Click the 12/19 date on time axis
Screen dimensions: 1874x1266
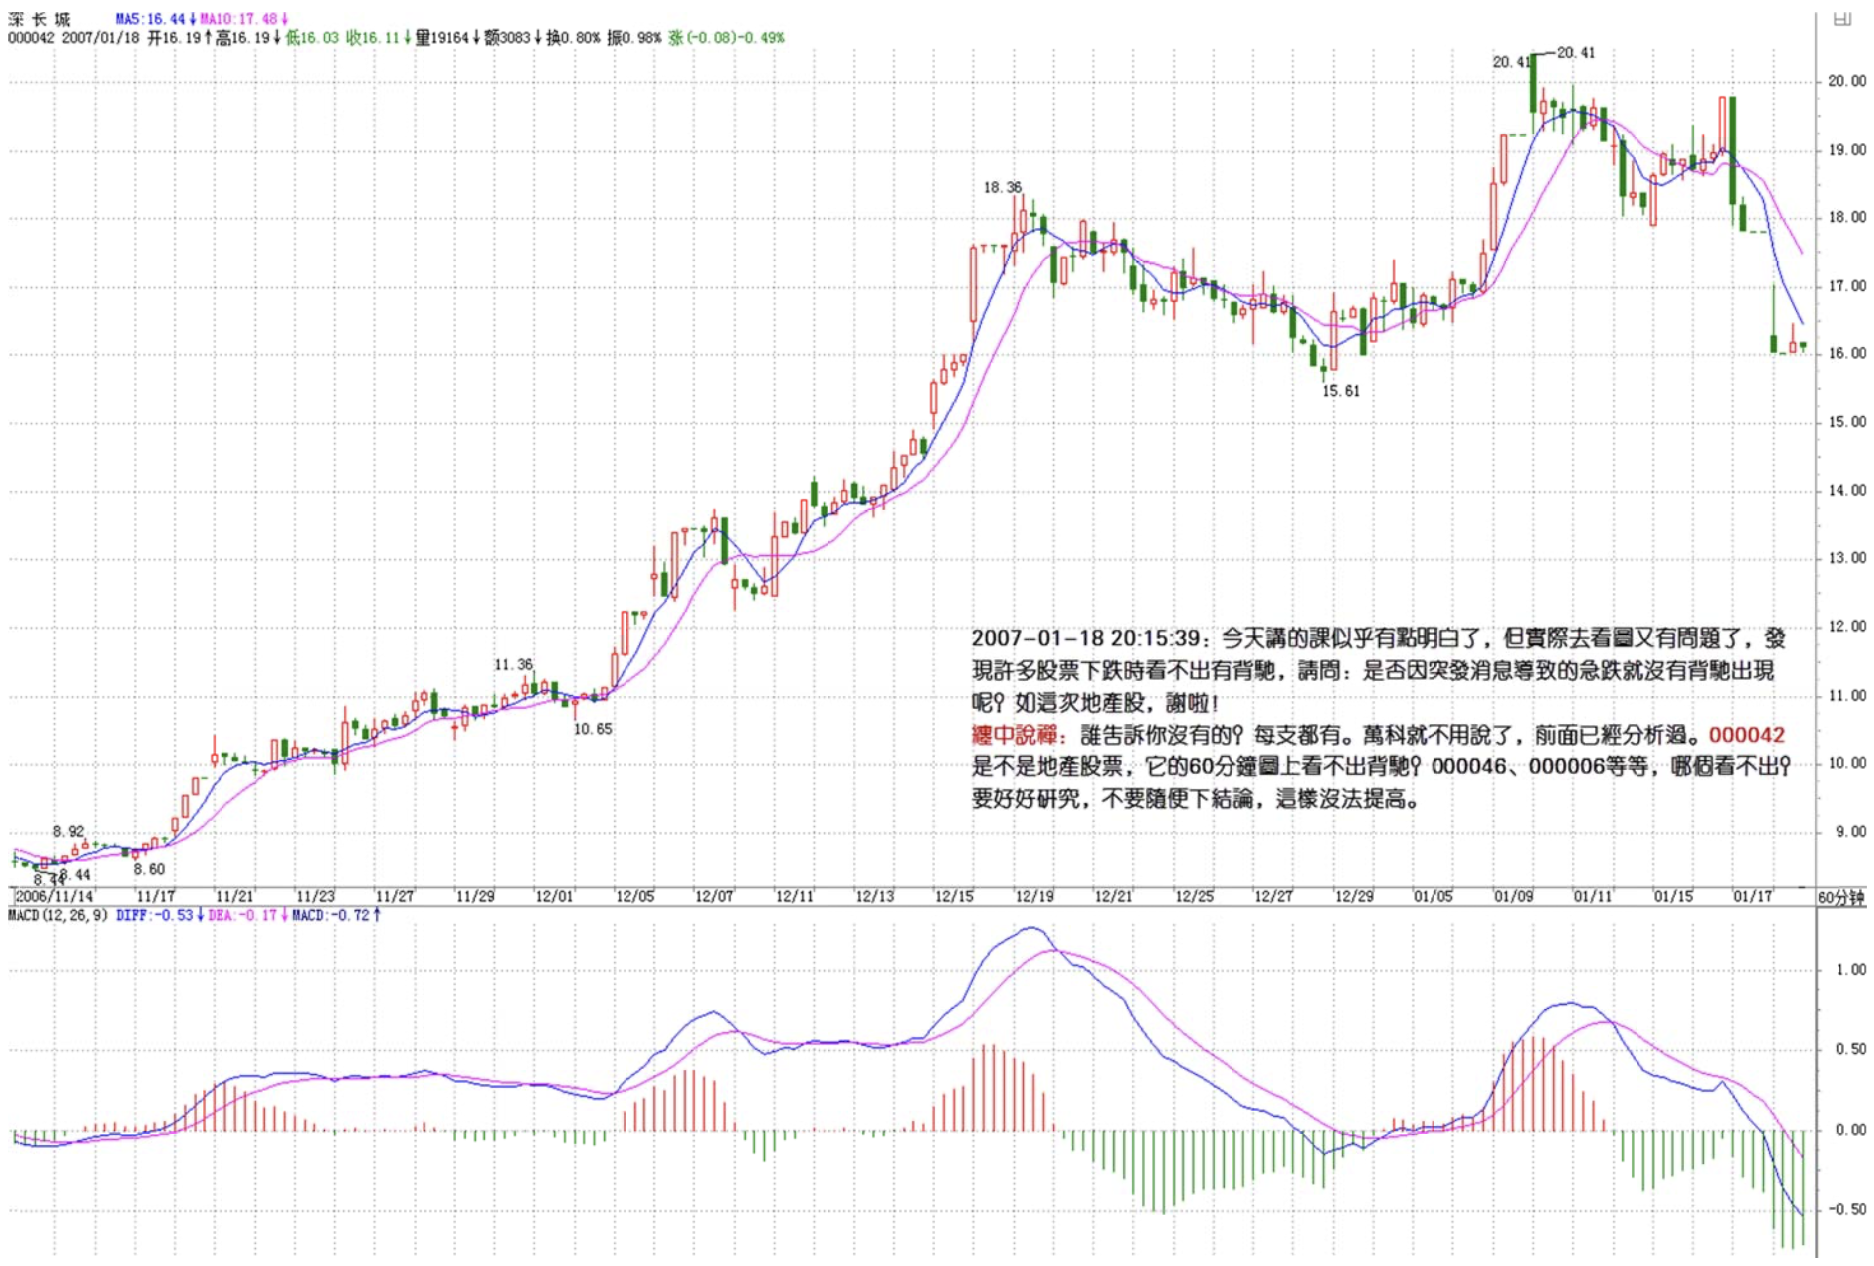tap(1034, 896)
